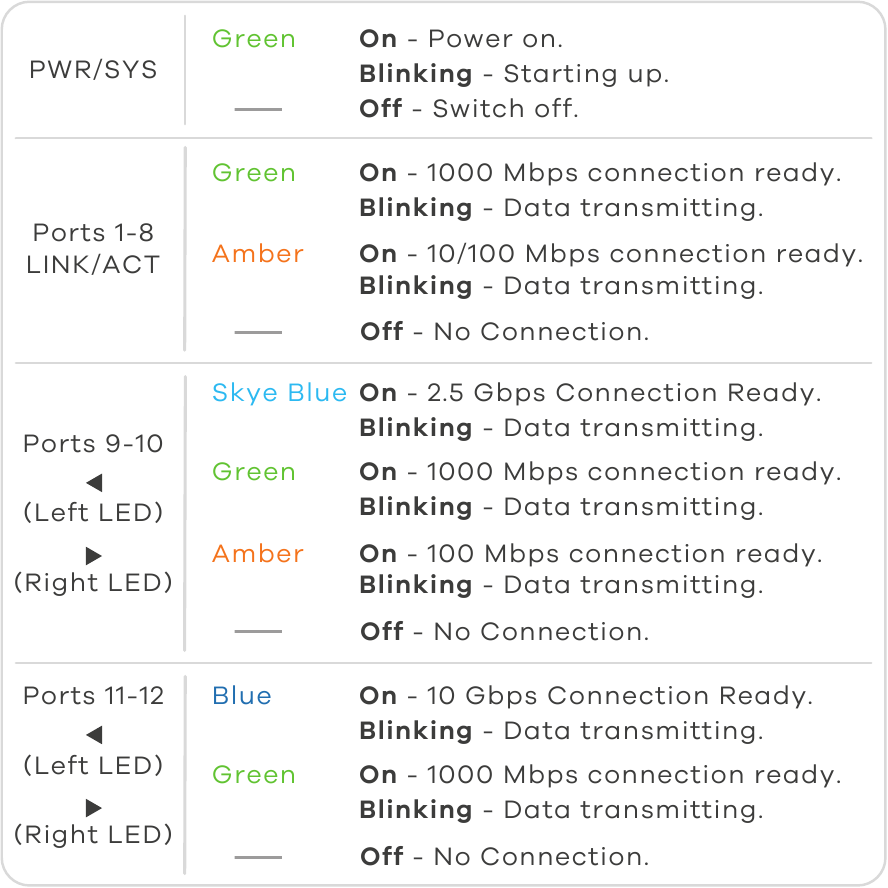
Task: Select the gray dash in Ports 1-8 section
Action: tap(258, 332)
